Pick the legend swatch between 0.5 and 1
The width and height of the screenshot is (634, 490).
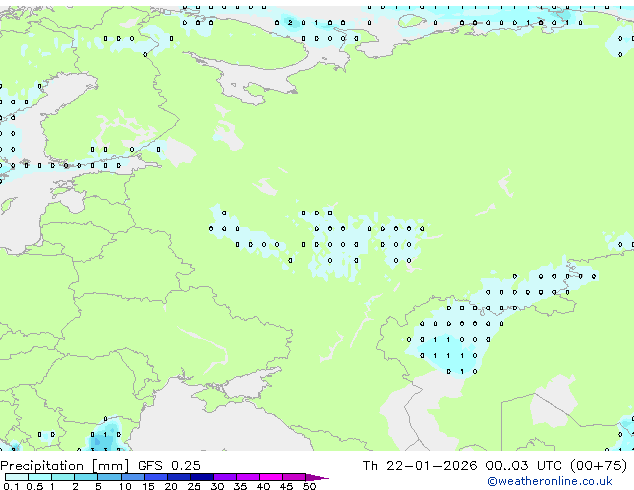click(x=40, y=477)
